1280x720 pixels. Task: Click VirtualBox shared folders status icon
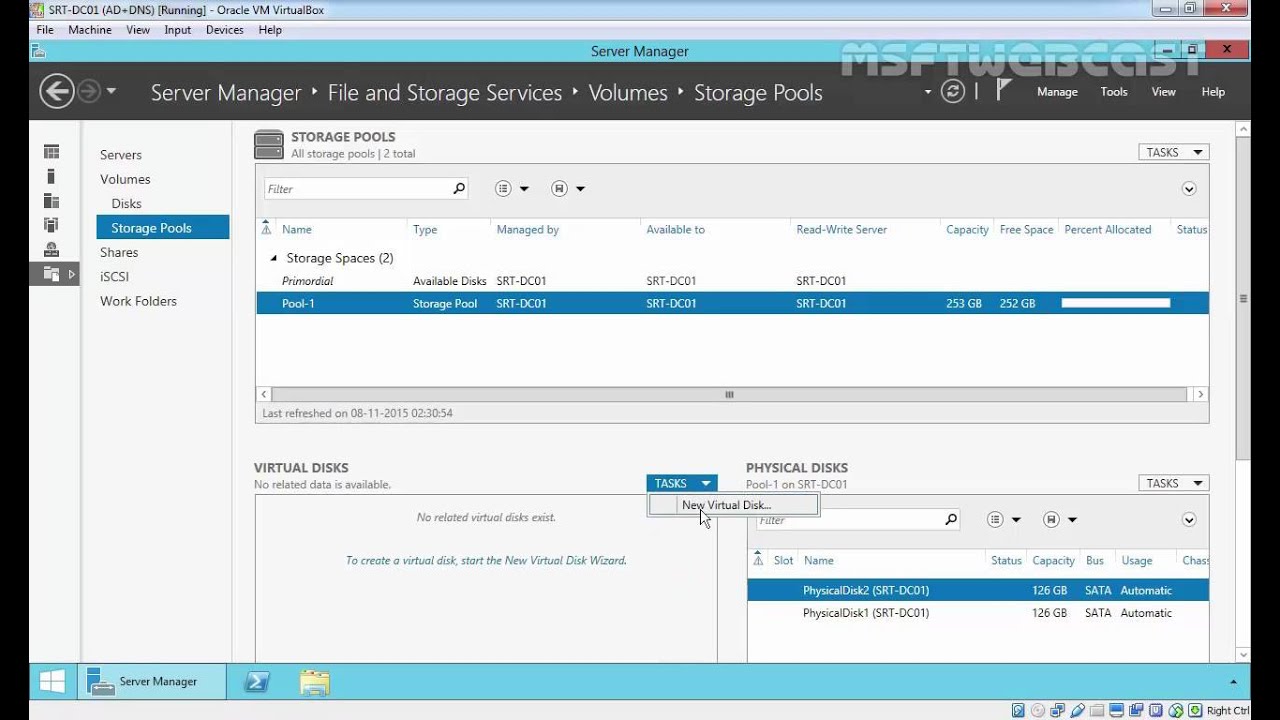coord(1097,711)
